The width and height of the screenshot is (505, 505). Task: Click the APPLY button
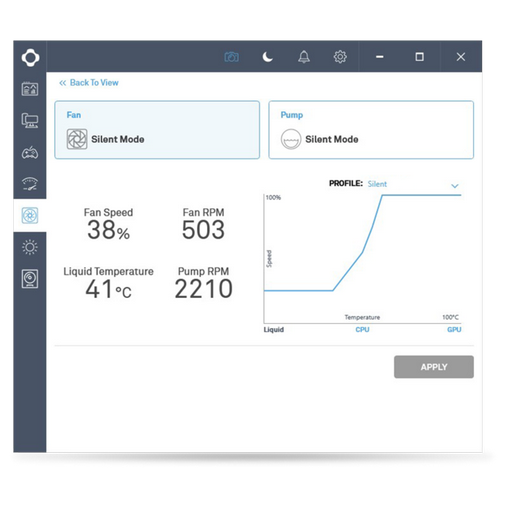pos(434,367)
